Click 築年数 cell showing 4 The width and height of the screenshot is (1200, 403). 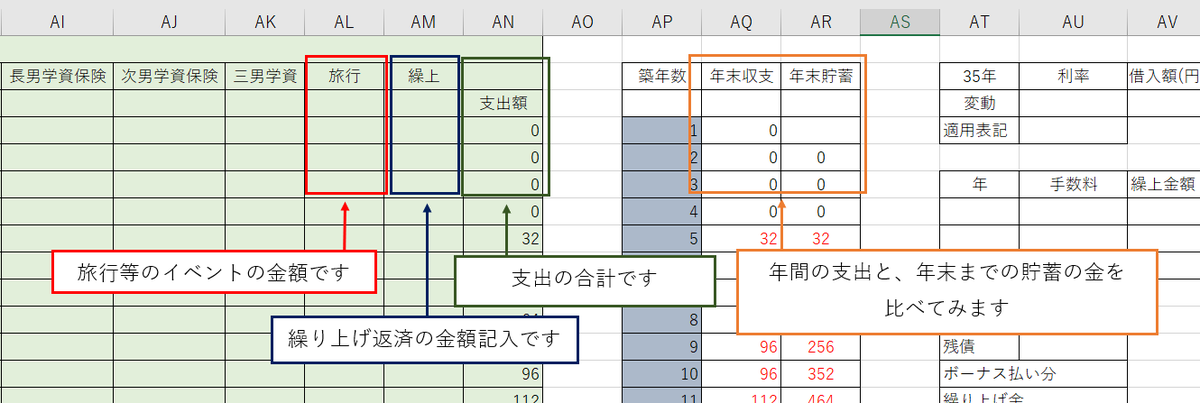tap(662, 211)
